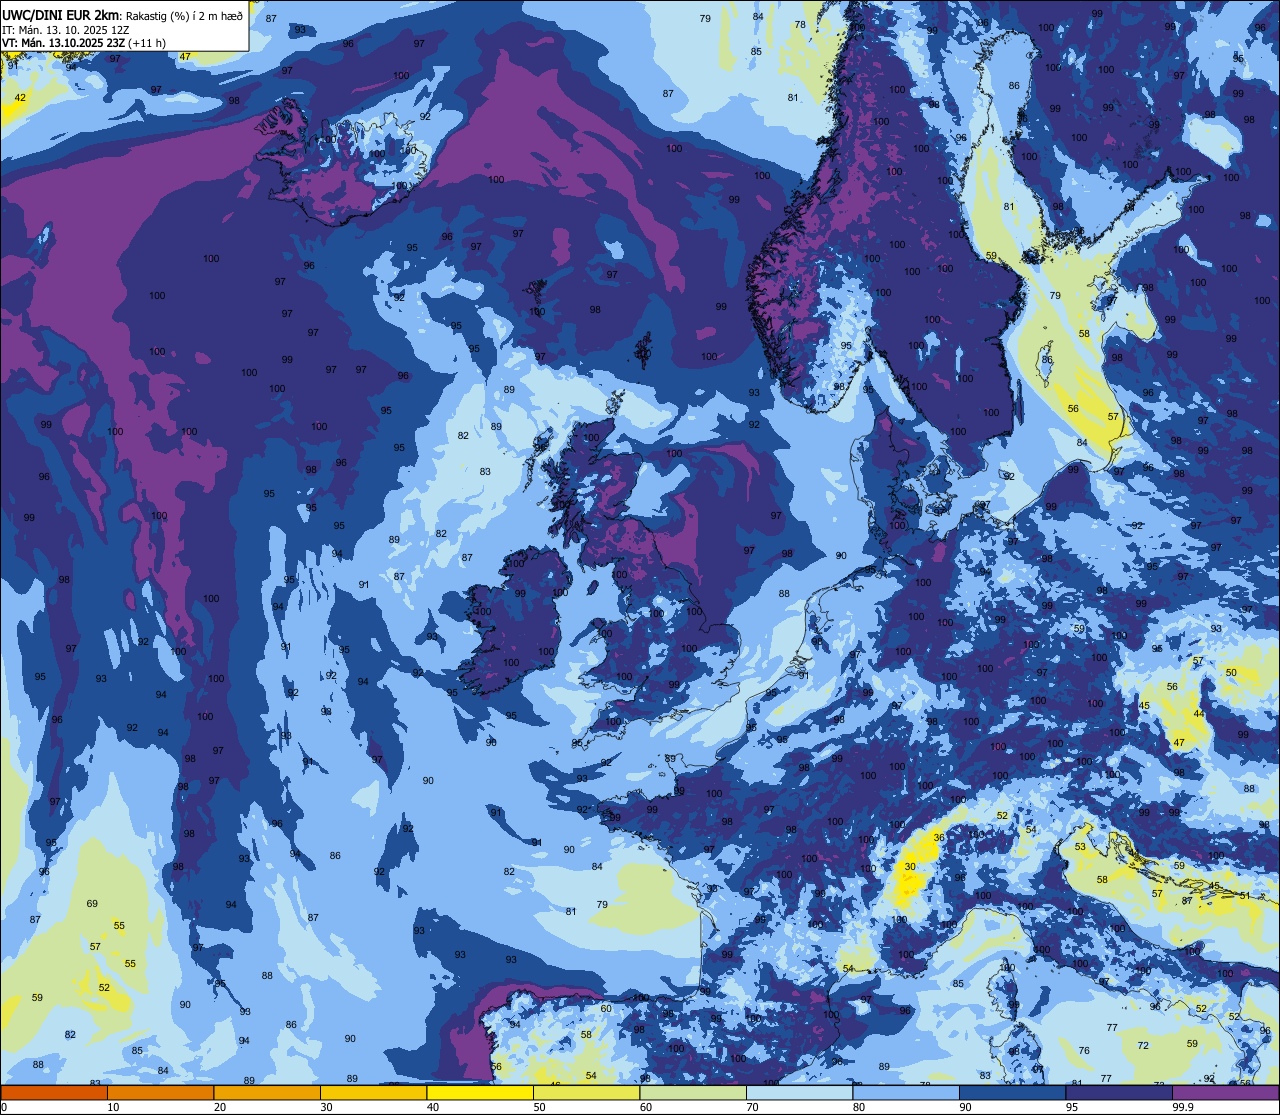
Task: Click the humidity value '36' on the map
Action: 939,838
